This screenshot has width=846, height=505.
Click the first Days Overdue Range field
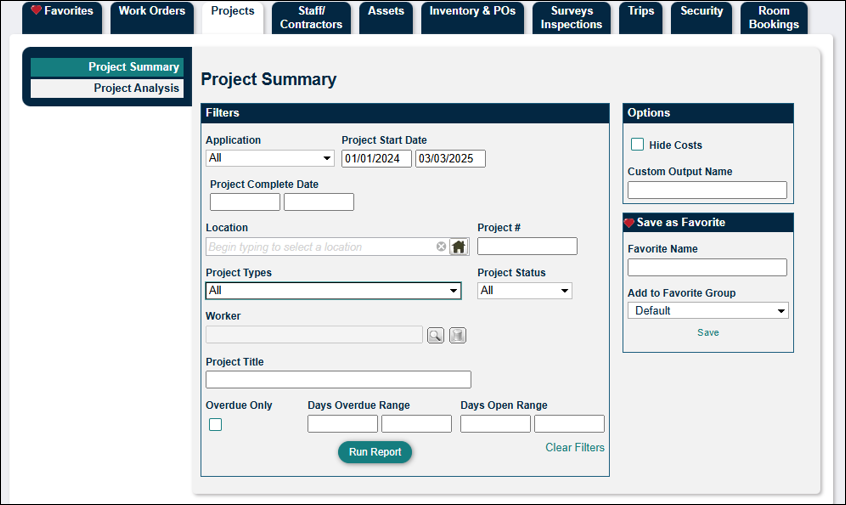coord(343,424)
